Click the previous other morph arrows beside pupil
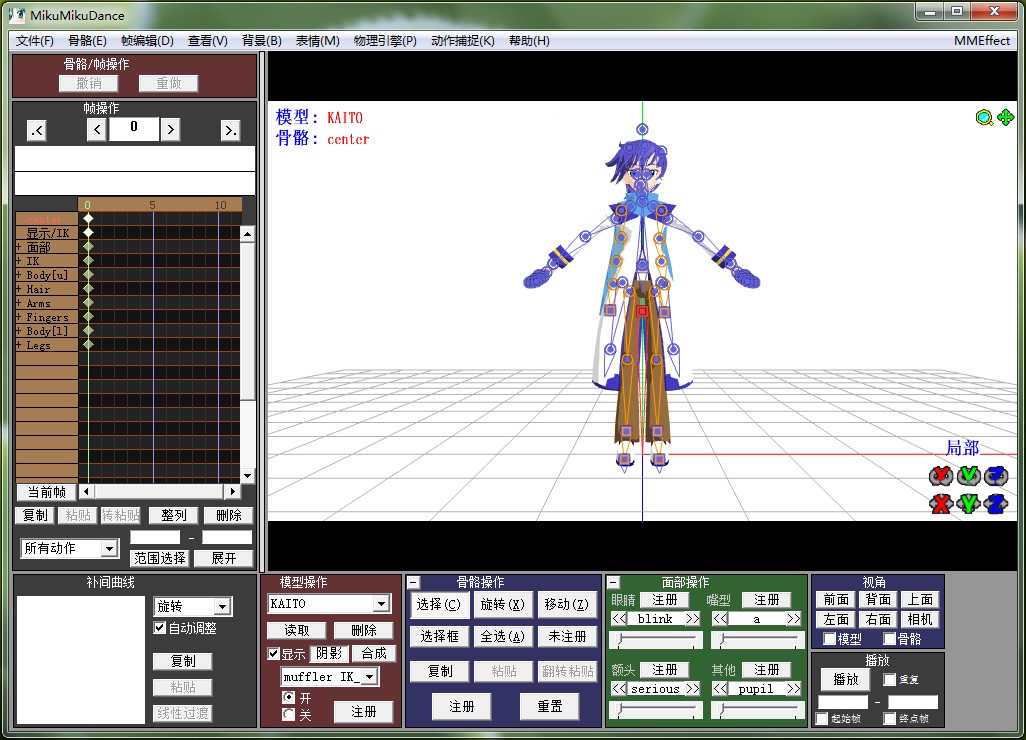Image resolution: width=1026 pixels, height=740 pixels. click(720, 688)
